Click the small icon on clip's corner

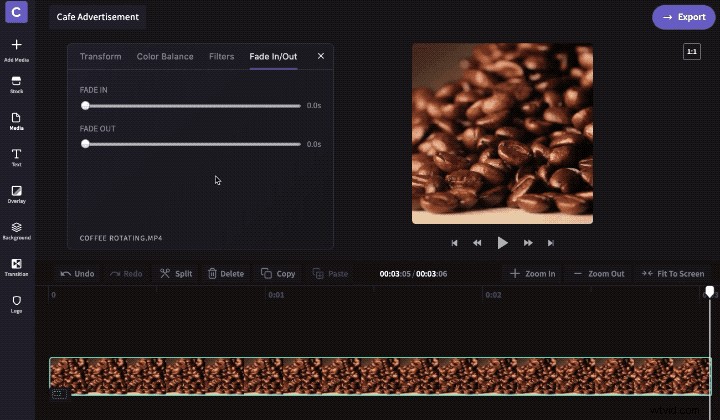[x=59, y=393]
